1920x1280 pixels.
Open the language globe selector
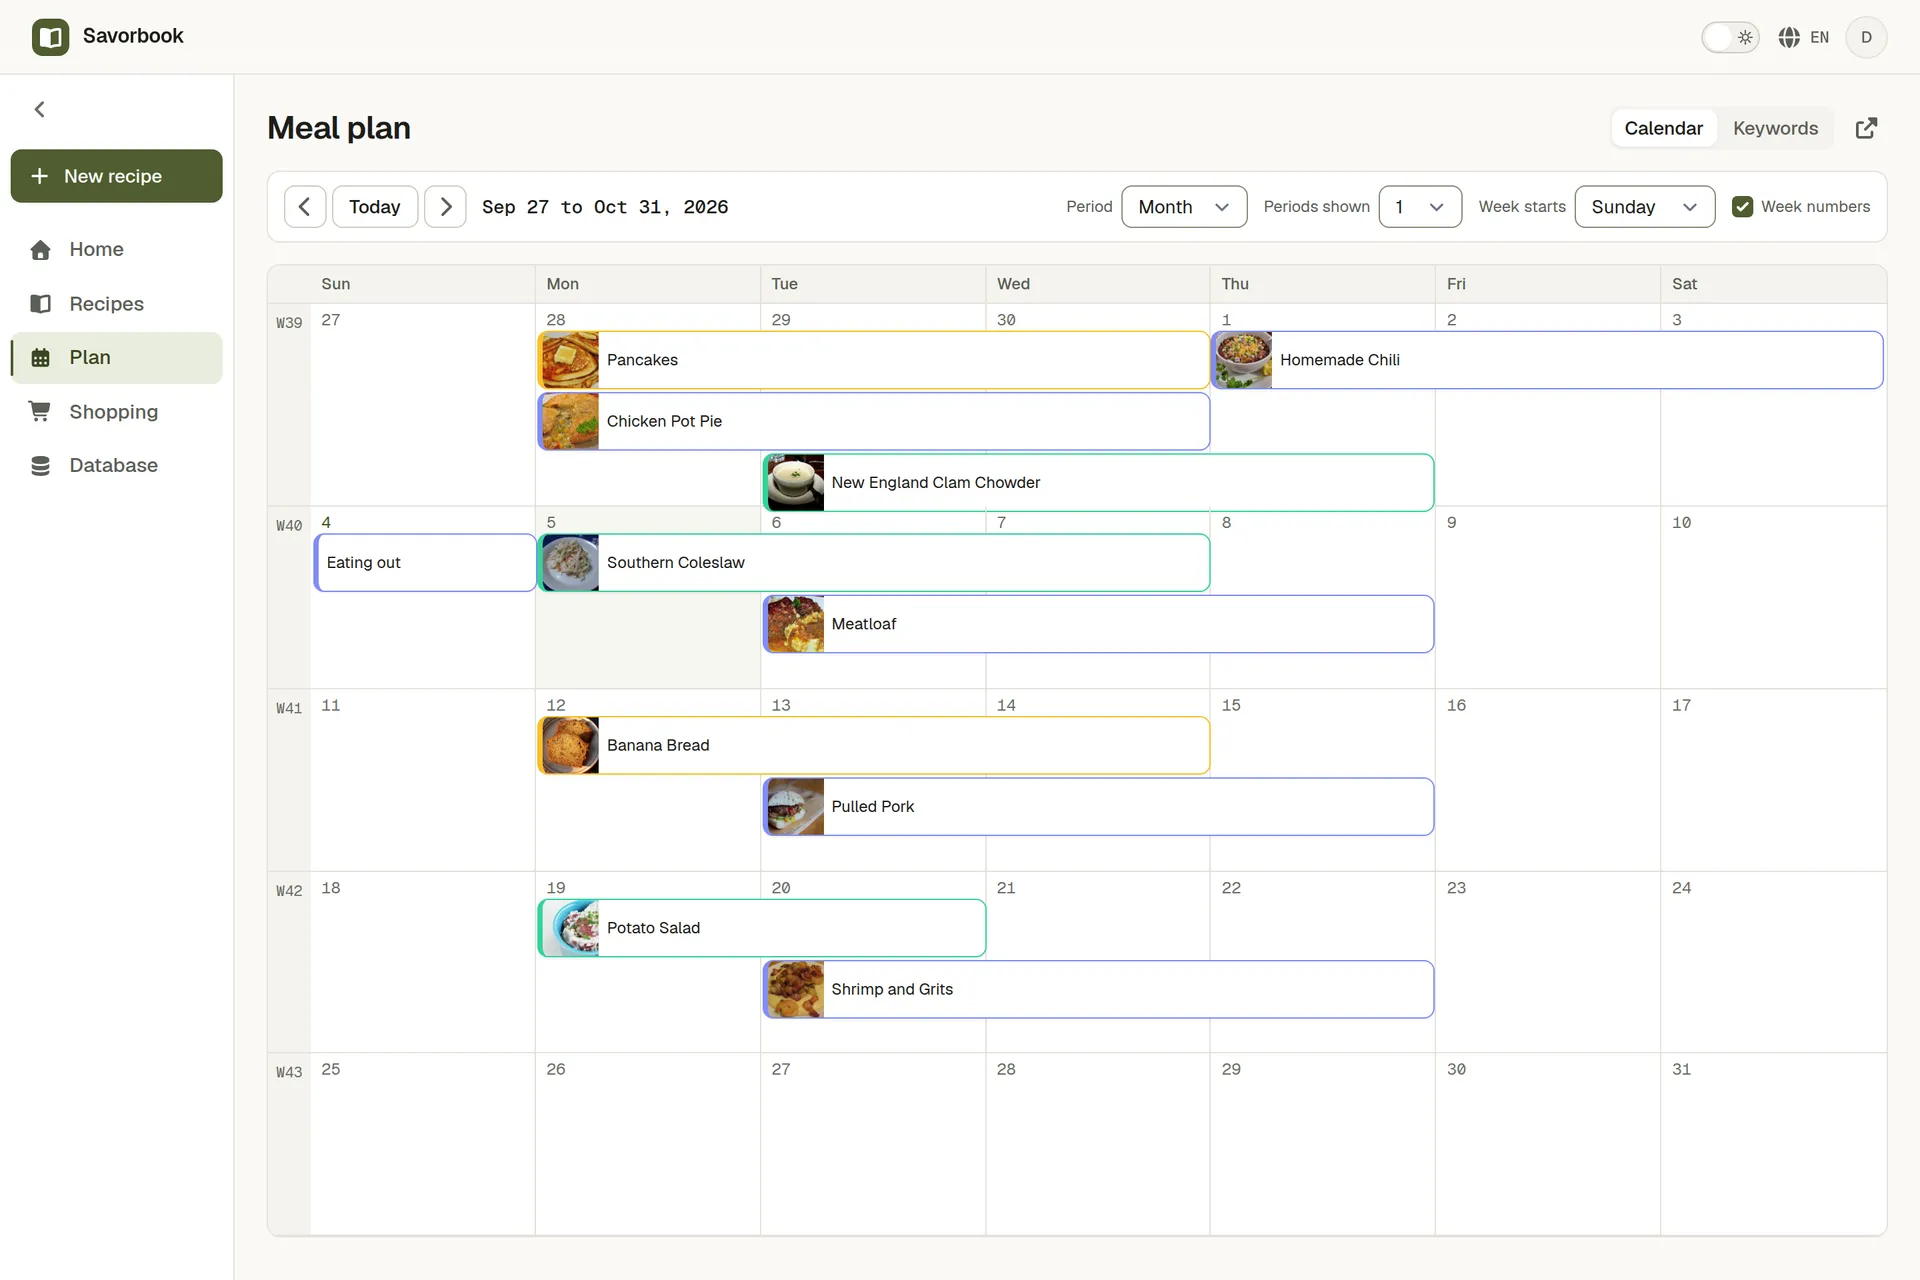coord(1804,37)
